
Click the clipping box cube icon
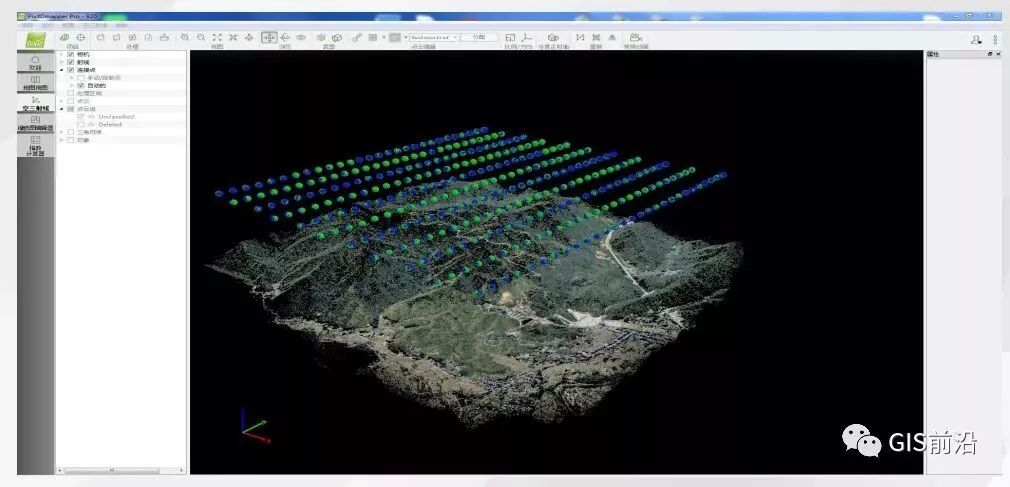click(x=321, y=38)
